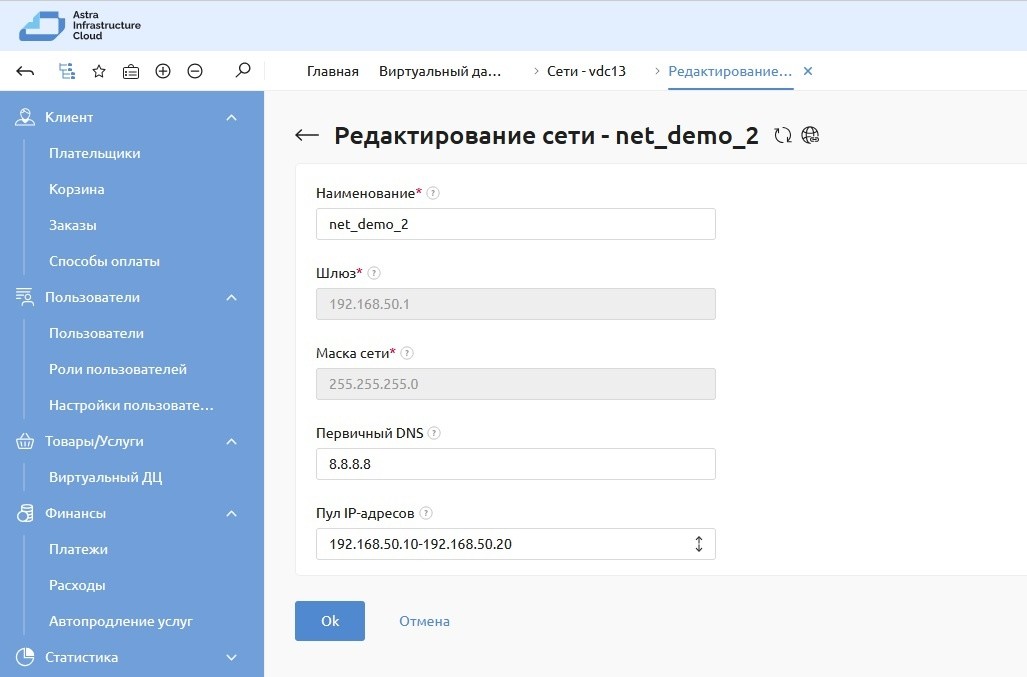Viewport: 1027px width, 677px height.
Task: Click the globe icon beside page title
Action: 810,136
